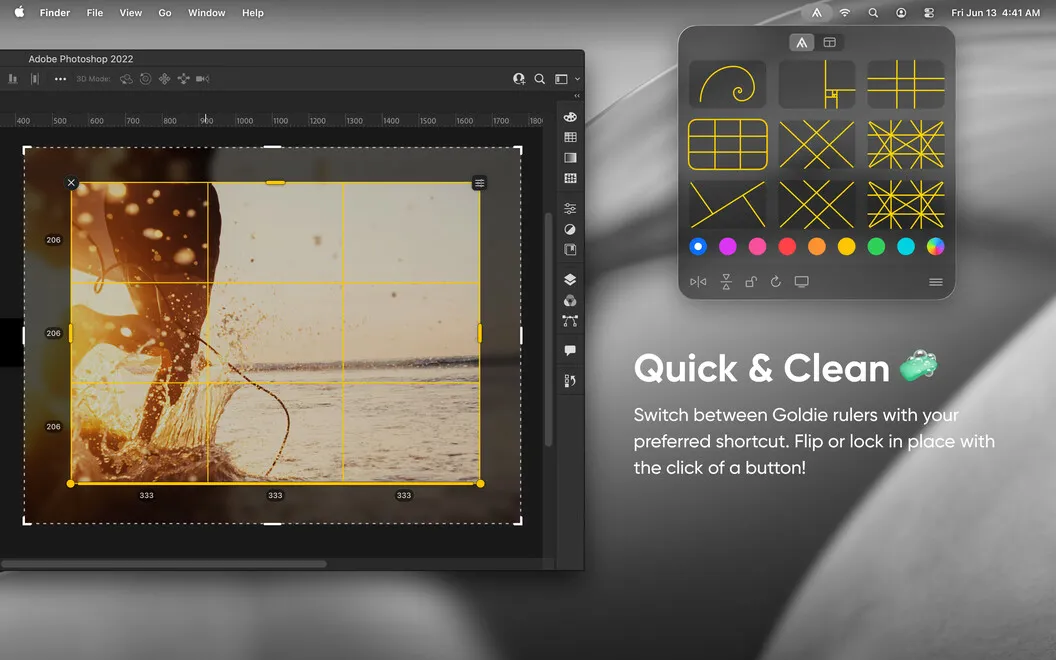Open the View menu
Image resolution: width=1056 pixels, height=660 pixels.
point(131,13)
